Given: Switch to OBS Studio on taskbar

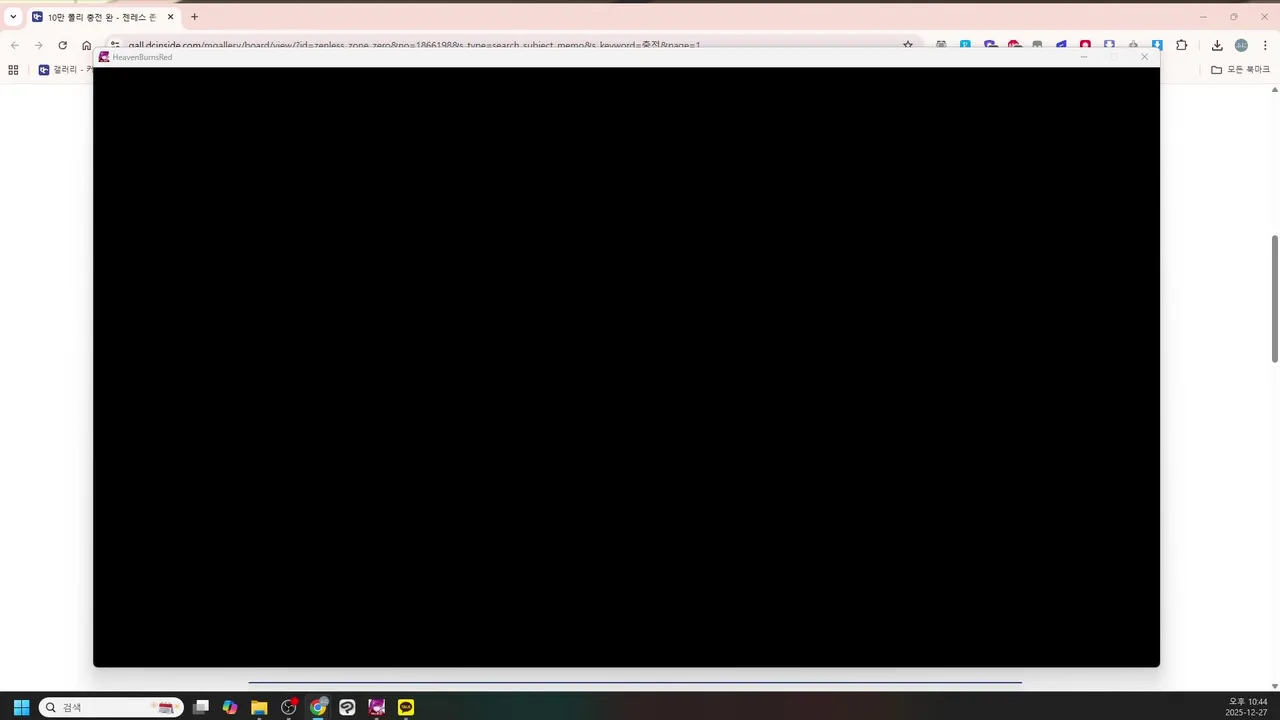Looking at the screenshot, I should pos(289,707).
